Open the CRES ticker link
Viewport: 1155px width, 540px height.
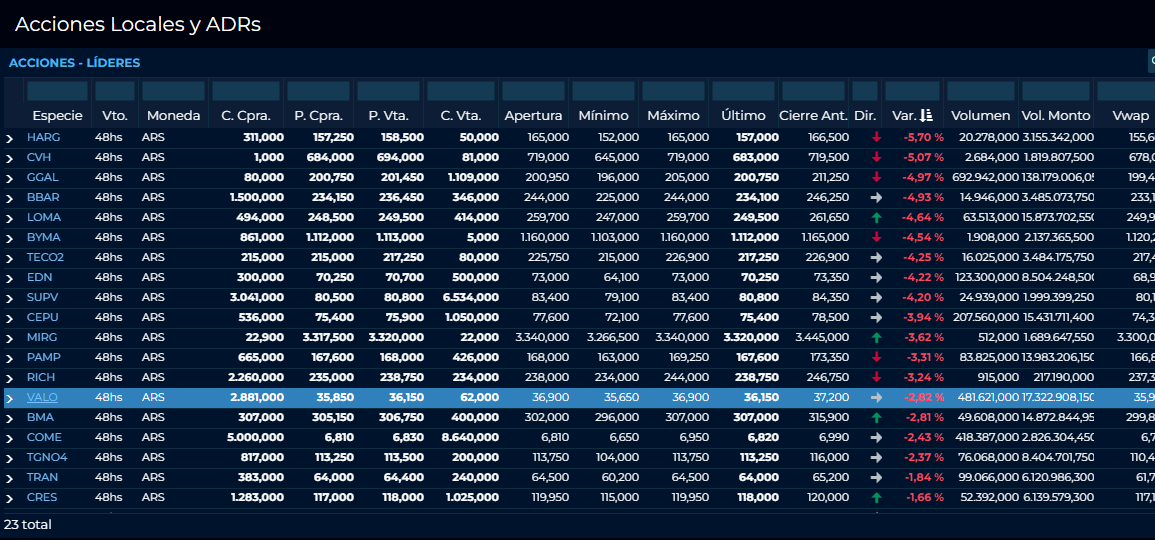(x=42, y=497)
